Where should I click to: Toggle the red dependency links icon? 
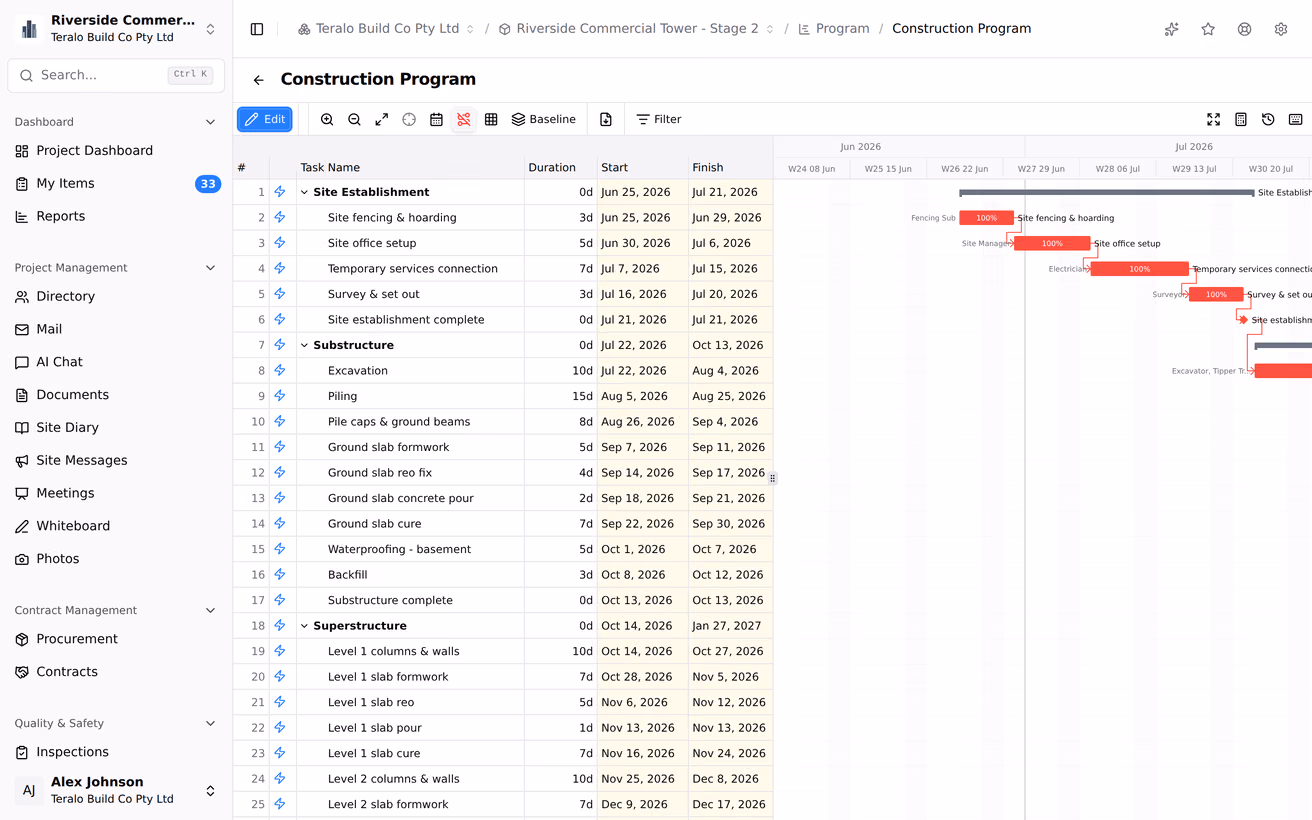click(464, 119)
